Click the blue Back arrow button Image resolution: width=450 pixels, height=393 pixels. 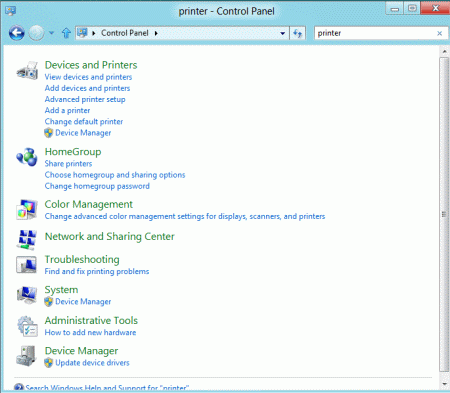[x=16, y=33]
